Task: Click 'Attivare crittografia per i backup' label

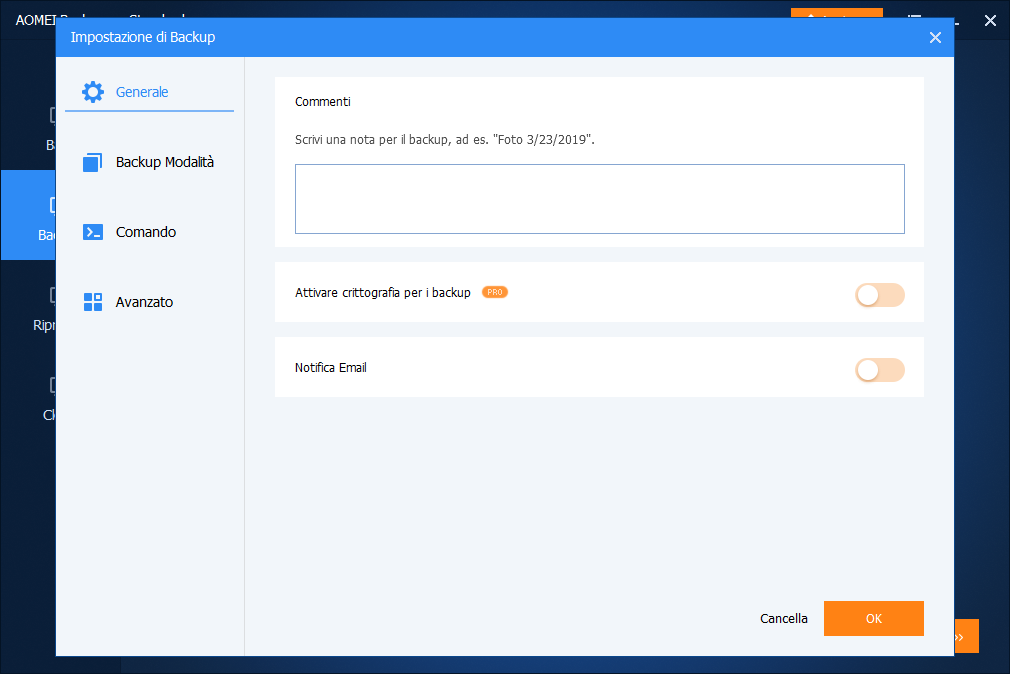Action: pyautogui.click(x=383, y=293)
